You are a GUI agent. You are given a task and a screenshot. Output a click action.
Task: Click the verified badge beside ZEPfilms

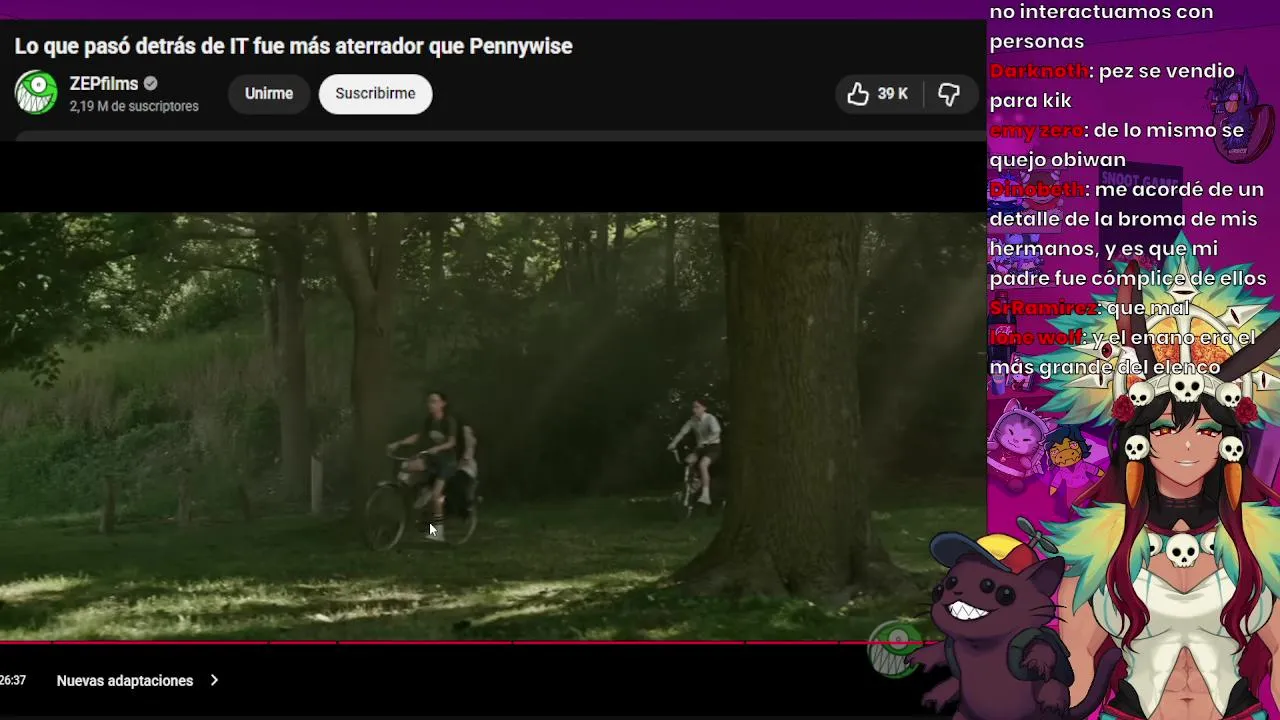[x=151, y=84]
